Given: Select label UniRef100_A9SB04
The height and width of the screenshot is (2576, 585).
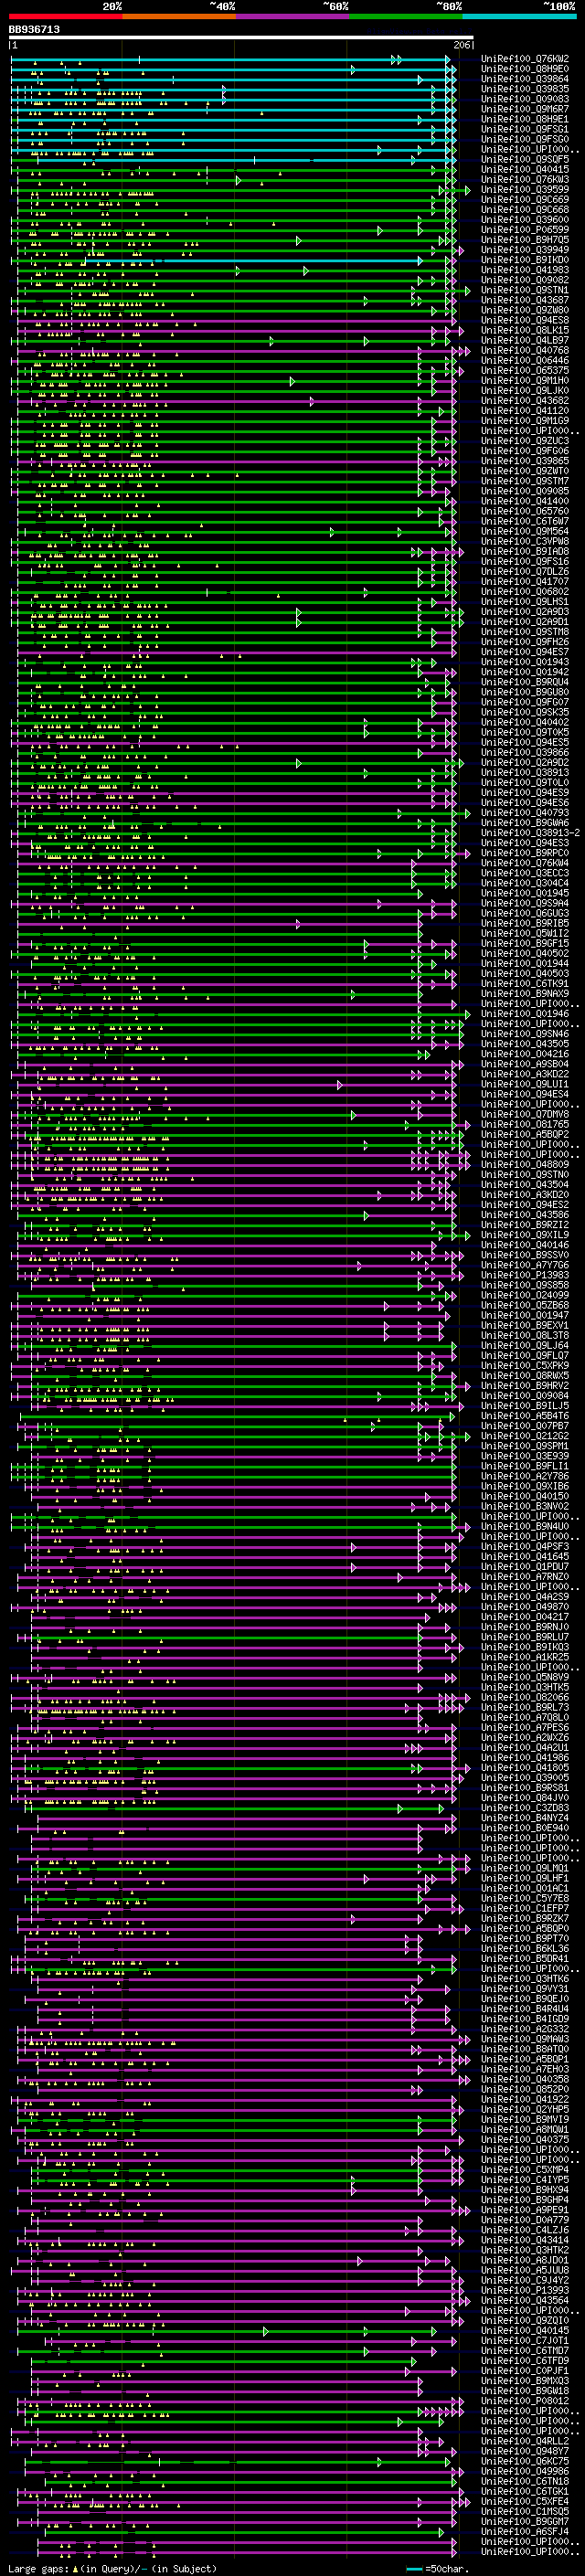Looking at the screenshot, I should (x=525, y=1064).
